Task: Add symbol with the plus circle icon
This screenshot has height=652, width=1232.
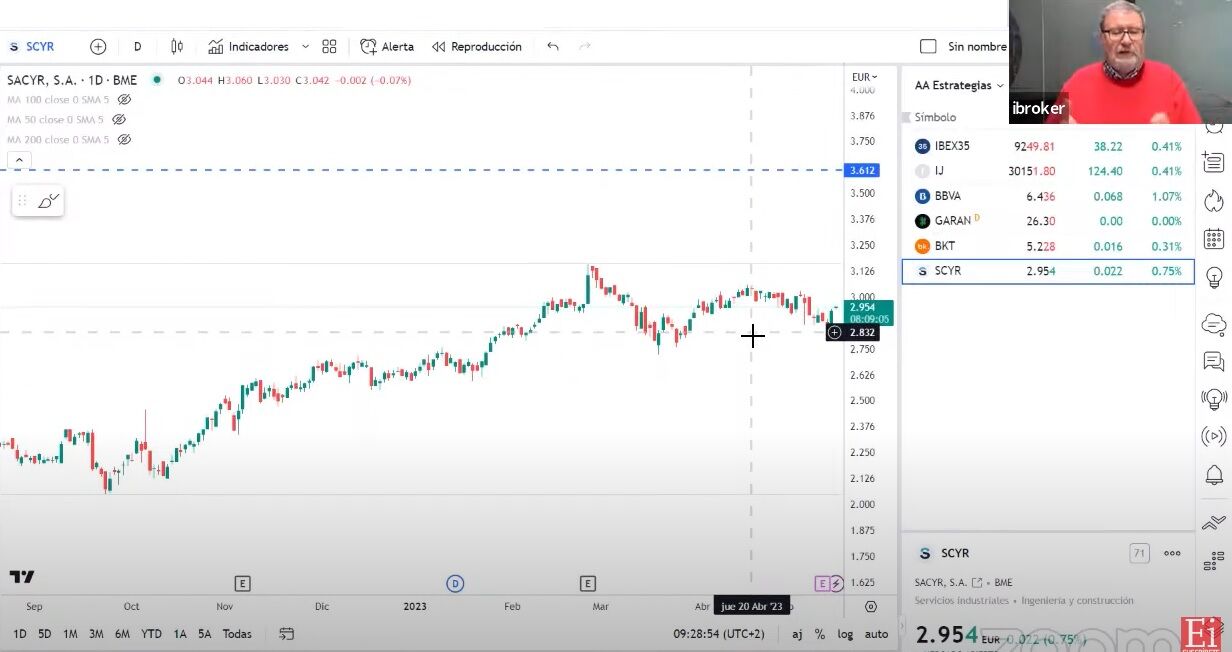Action: click(x=98, y=47)
